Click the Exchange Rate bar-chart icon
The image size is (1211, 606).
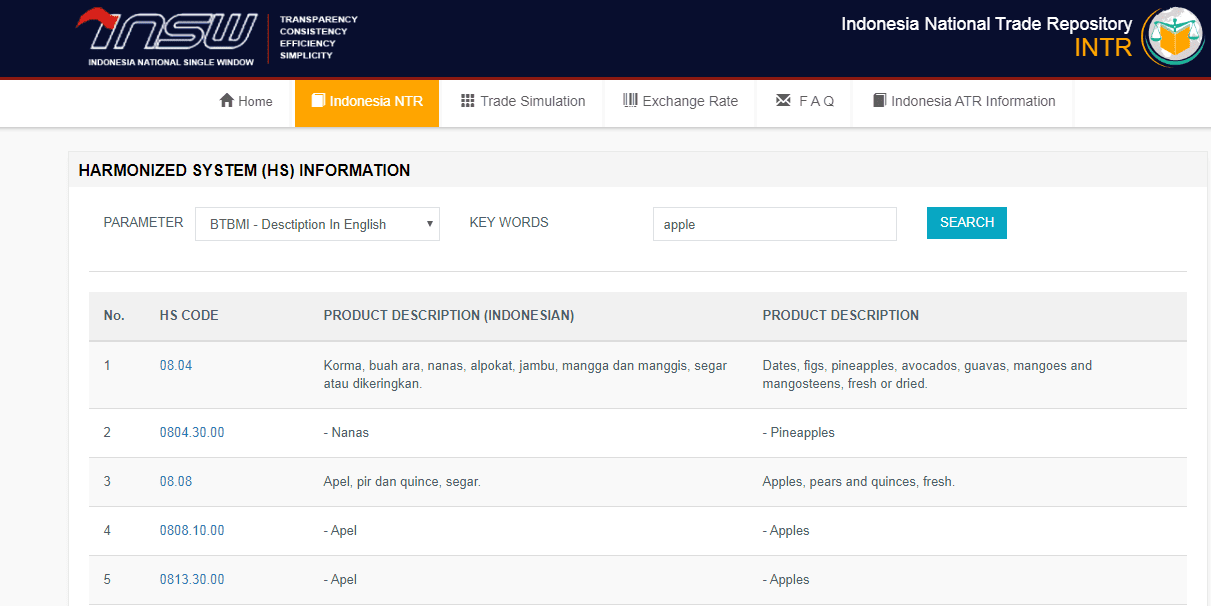tap(631, 100)
